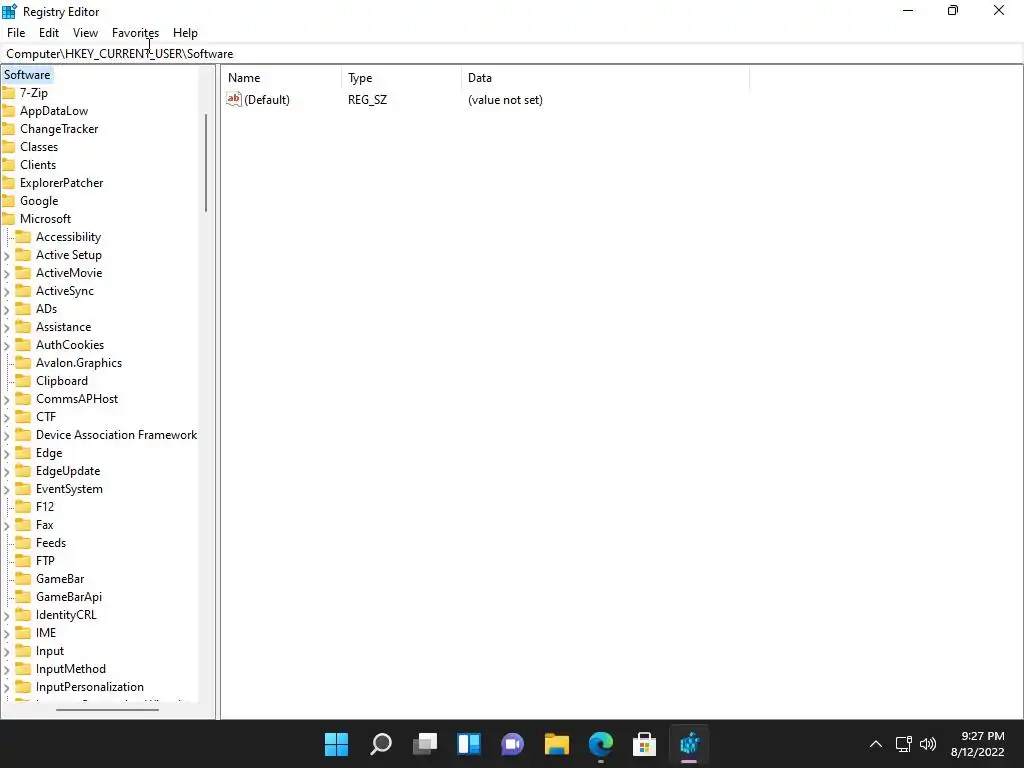Viewport: 1024px width, 768px height.
Task: Open File Explorer from taskbar
Action: click(x=557, y=744)
